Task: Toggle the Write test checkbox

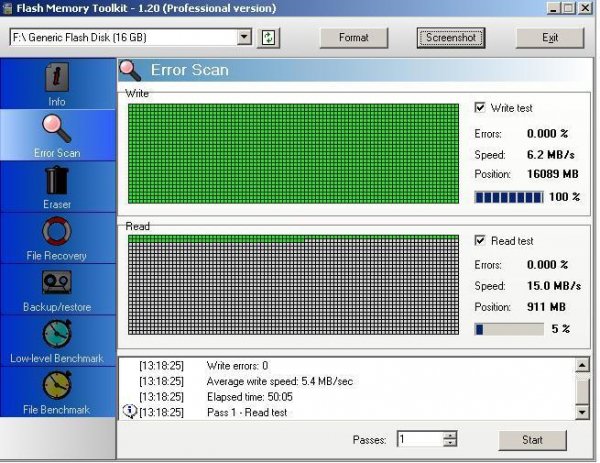Action: point(479,108)
